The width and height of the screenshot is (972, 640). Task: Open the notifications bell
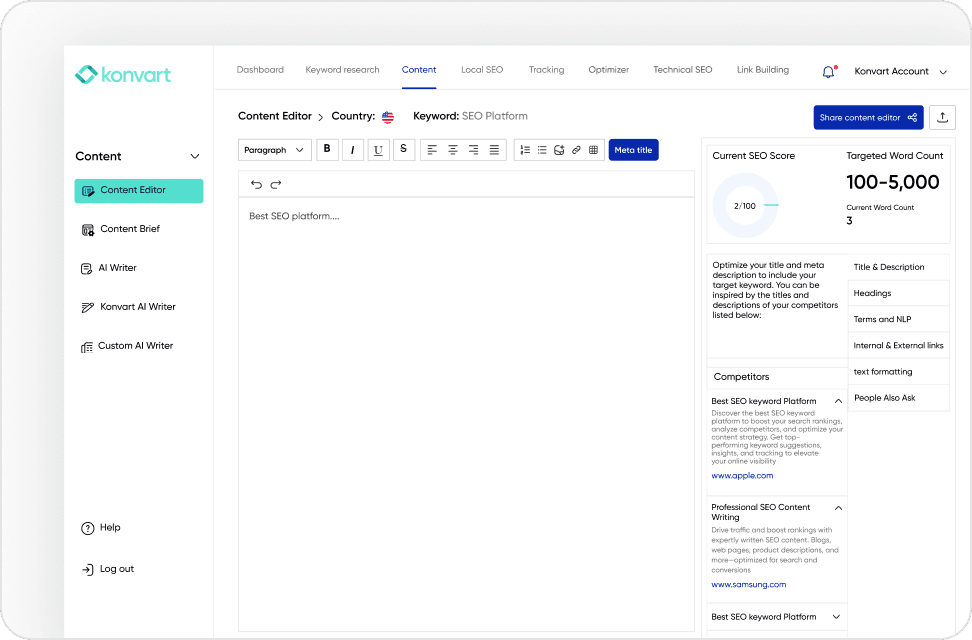pyautogui.click(x=828, y=72)
